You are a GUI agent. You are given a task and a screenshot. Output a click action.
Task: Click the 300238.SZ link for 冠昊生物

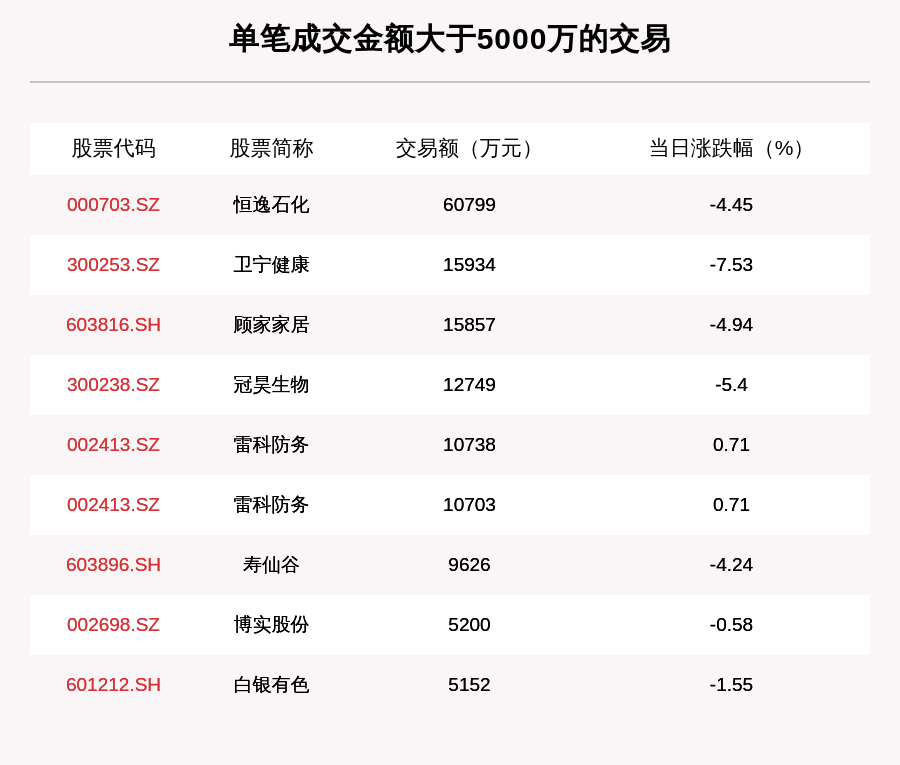[x=113, y=385]
